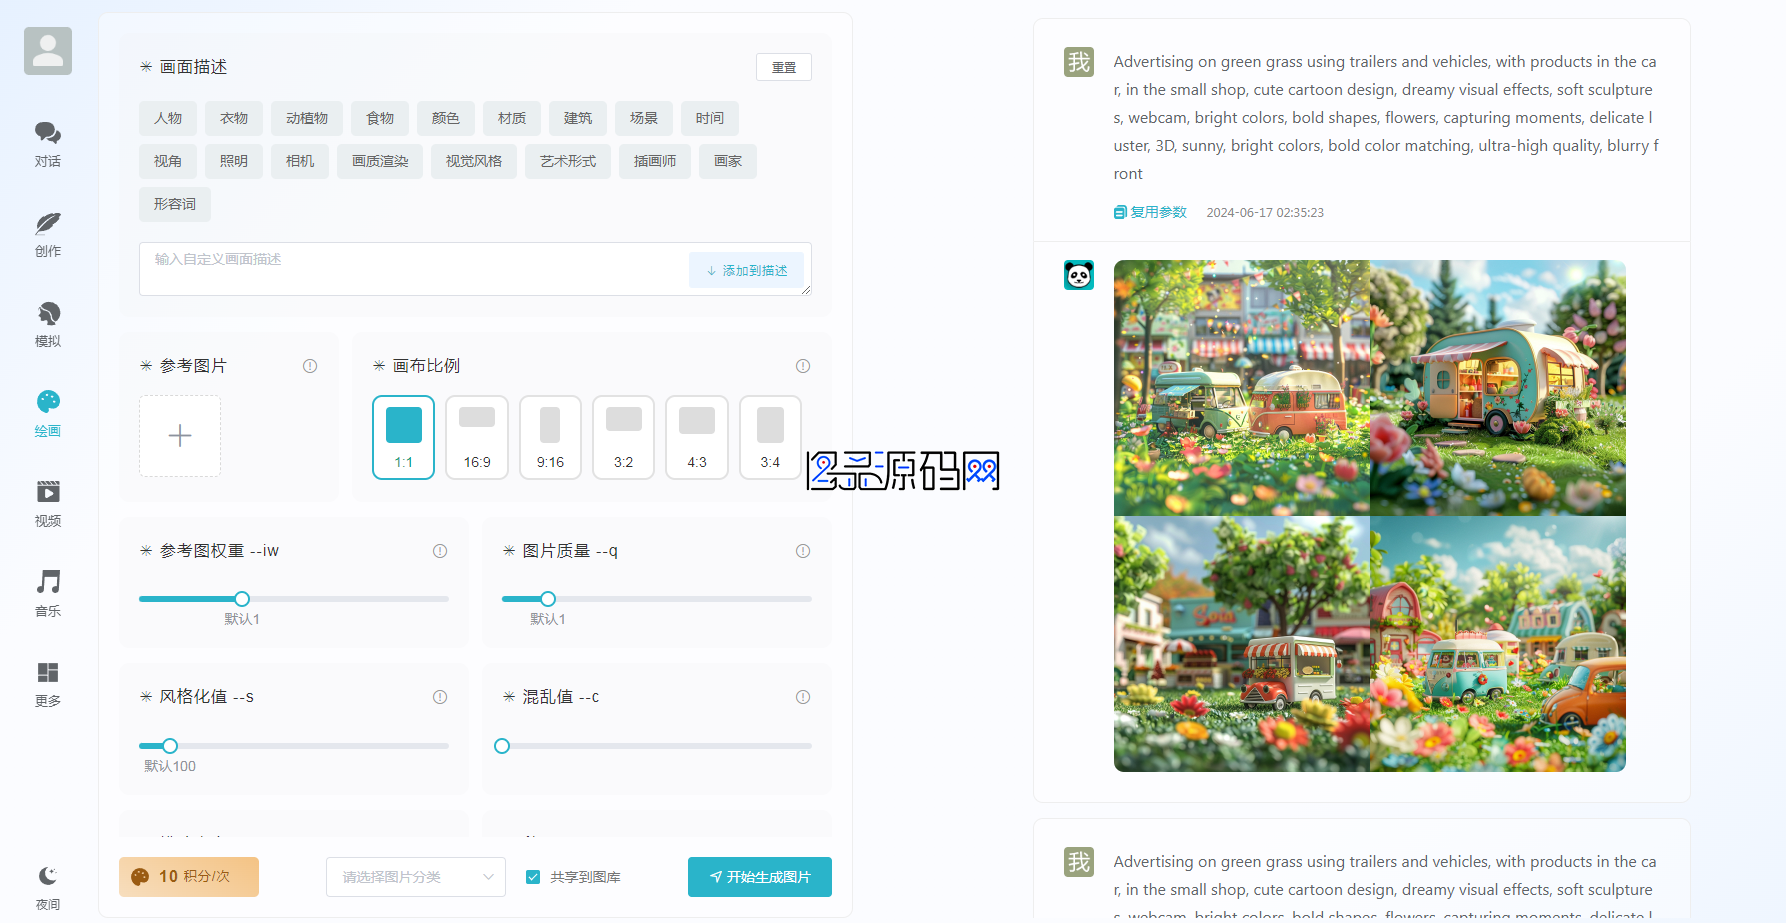Image resolution: width=1786 pixels, height=923 pixels.
Task: Open 相机 tag category
Action: pyautogui.click(x=300, y=161)
